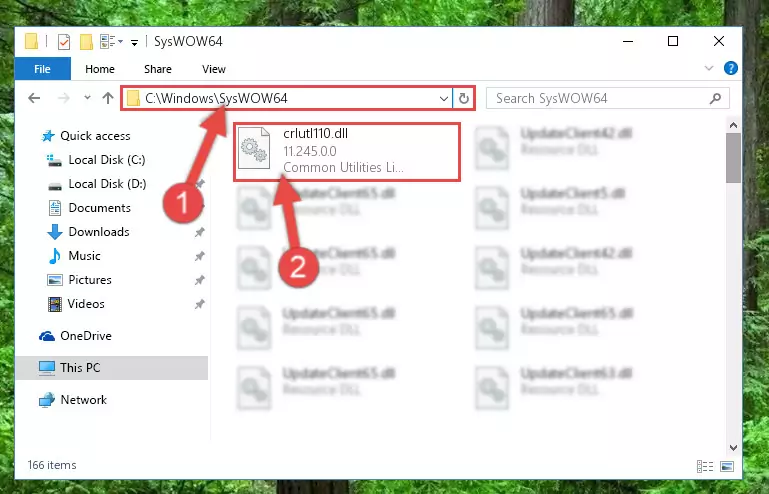The image size is (769, 494).
Task: Click the Videos pin icon
Action: [x=199, y=305]
